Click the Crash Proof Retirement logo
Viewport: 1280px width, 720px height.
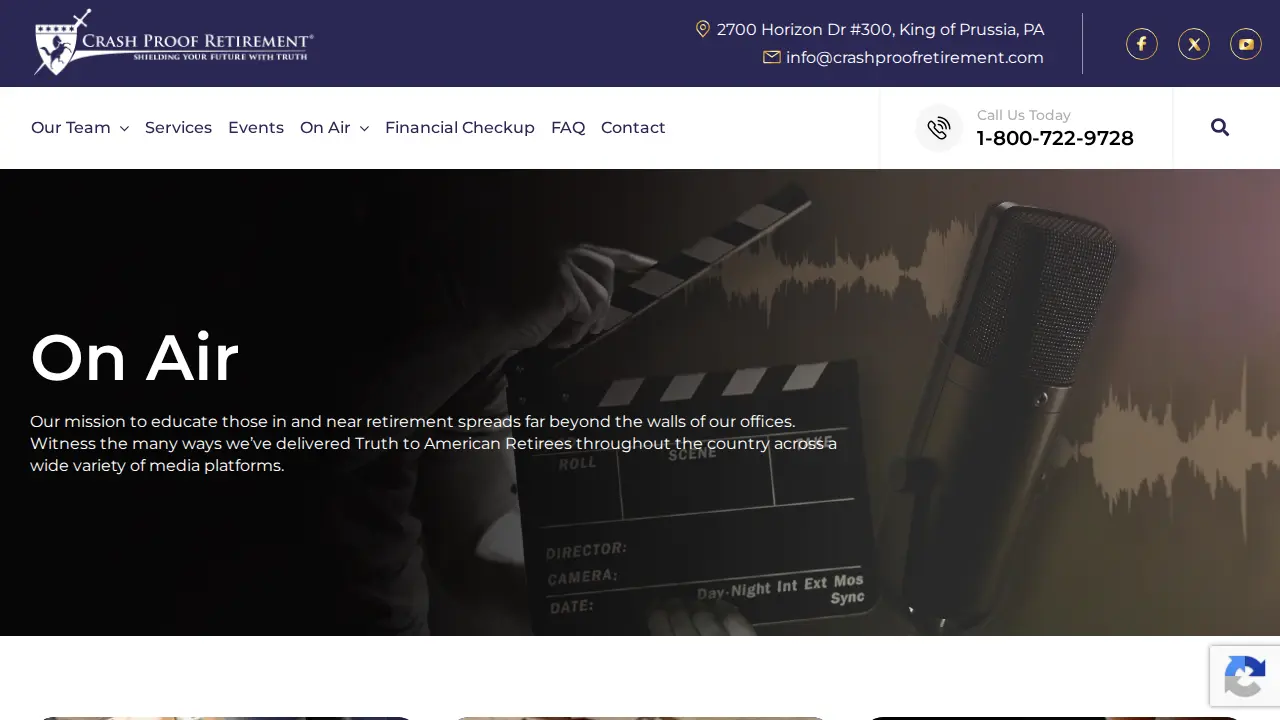pyautogui.click(x=174, y=42)
